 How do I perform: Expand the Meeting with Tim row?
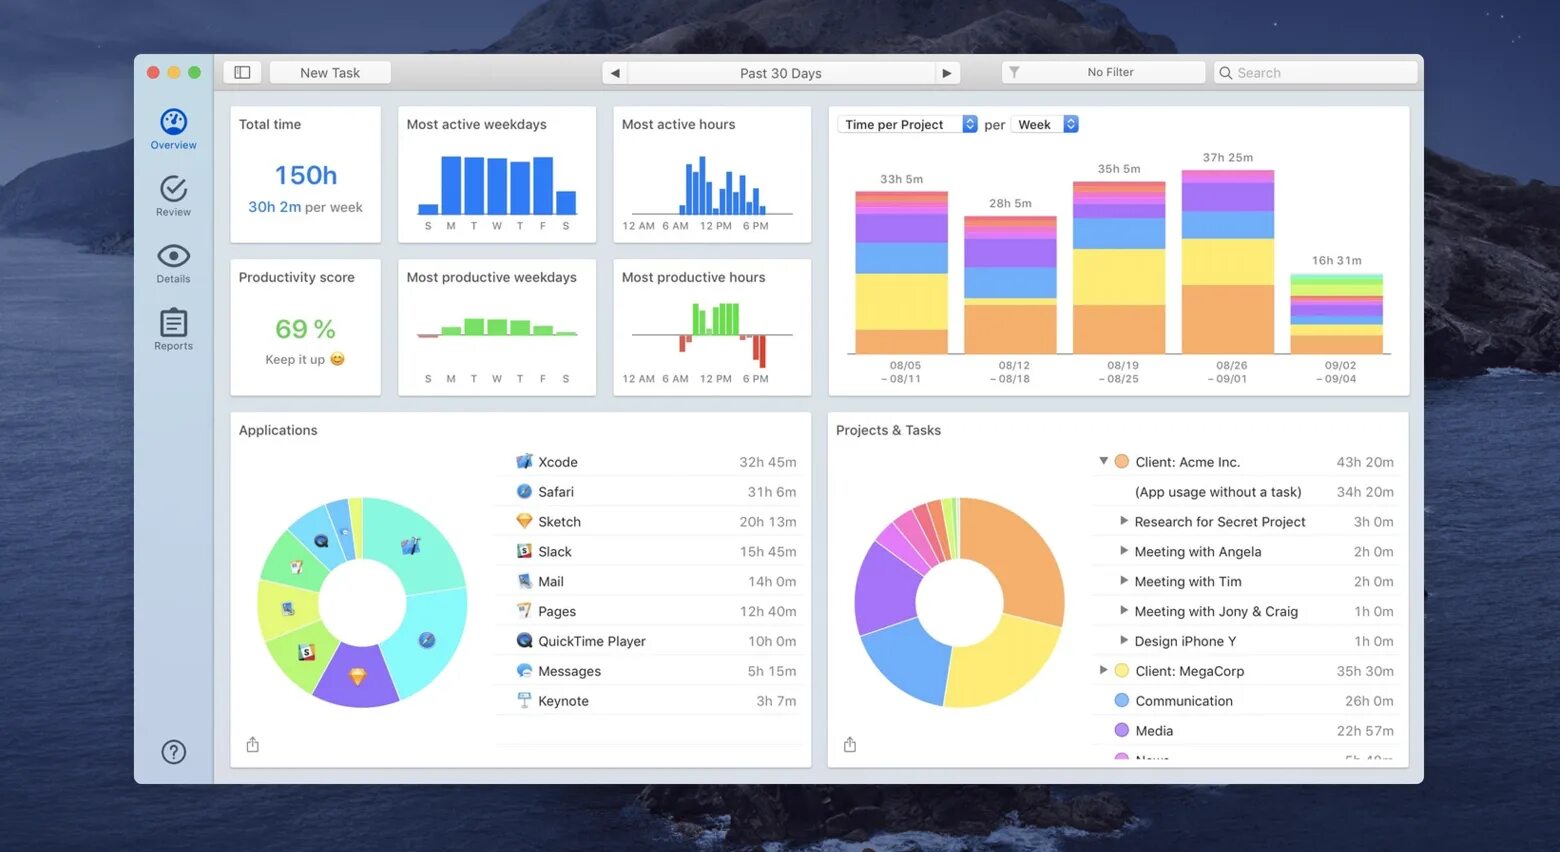point(1124,581)
